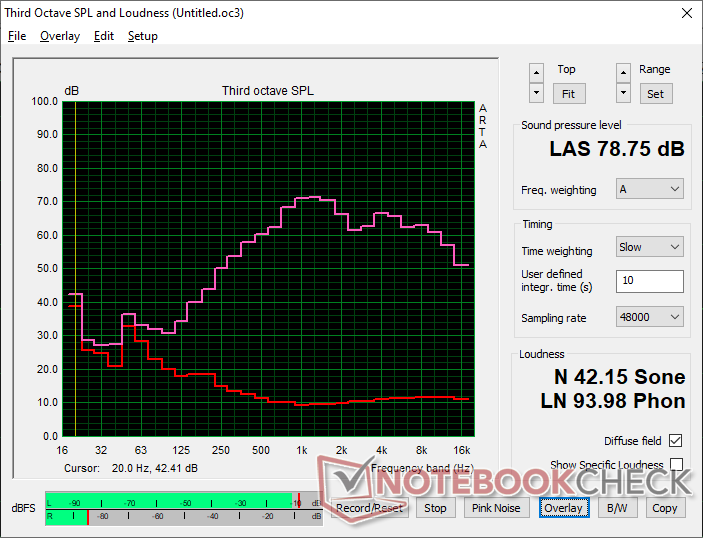Click the Fit button
703x538 pixels.
pos(568,94)
